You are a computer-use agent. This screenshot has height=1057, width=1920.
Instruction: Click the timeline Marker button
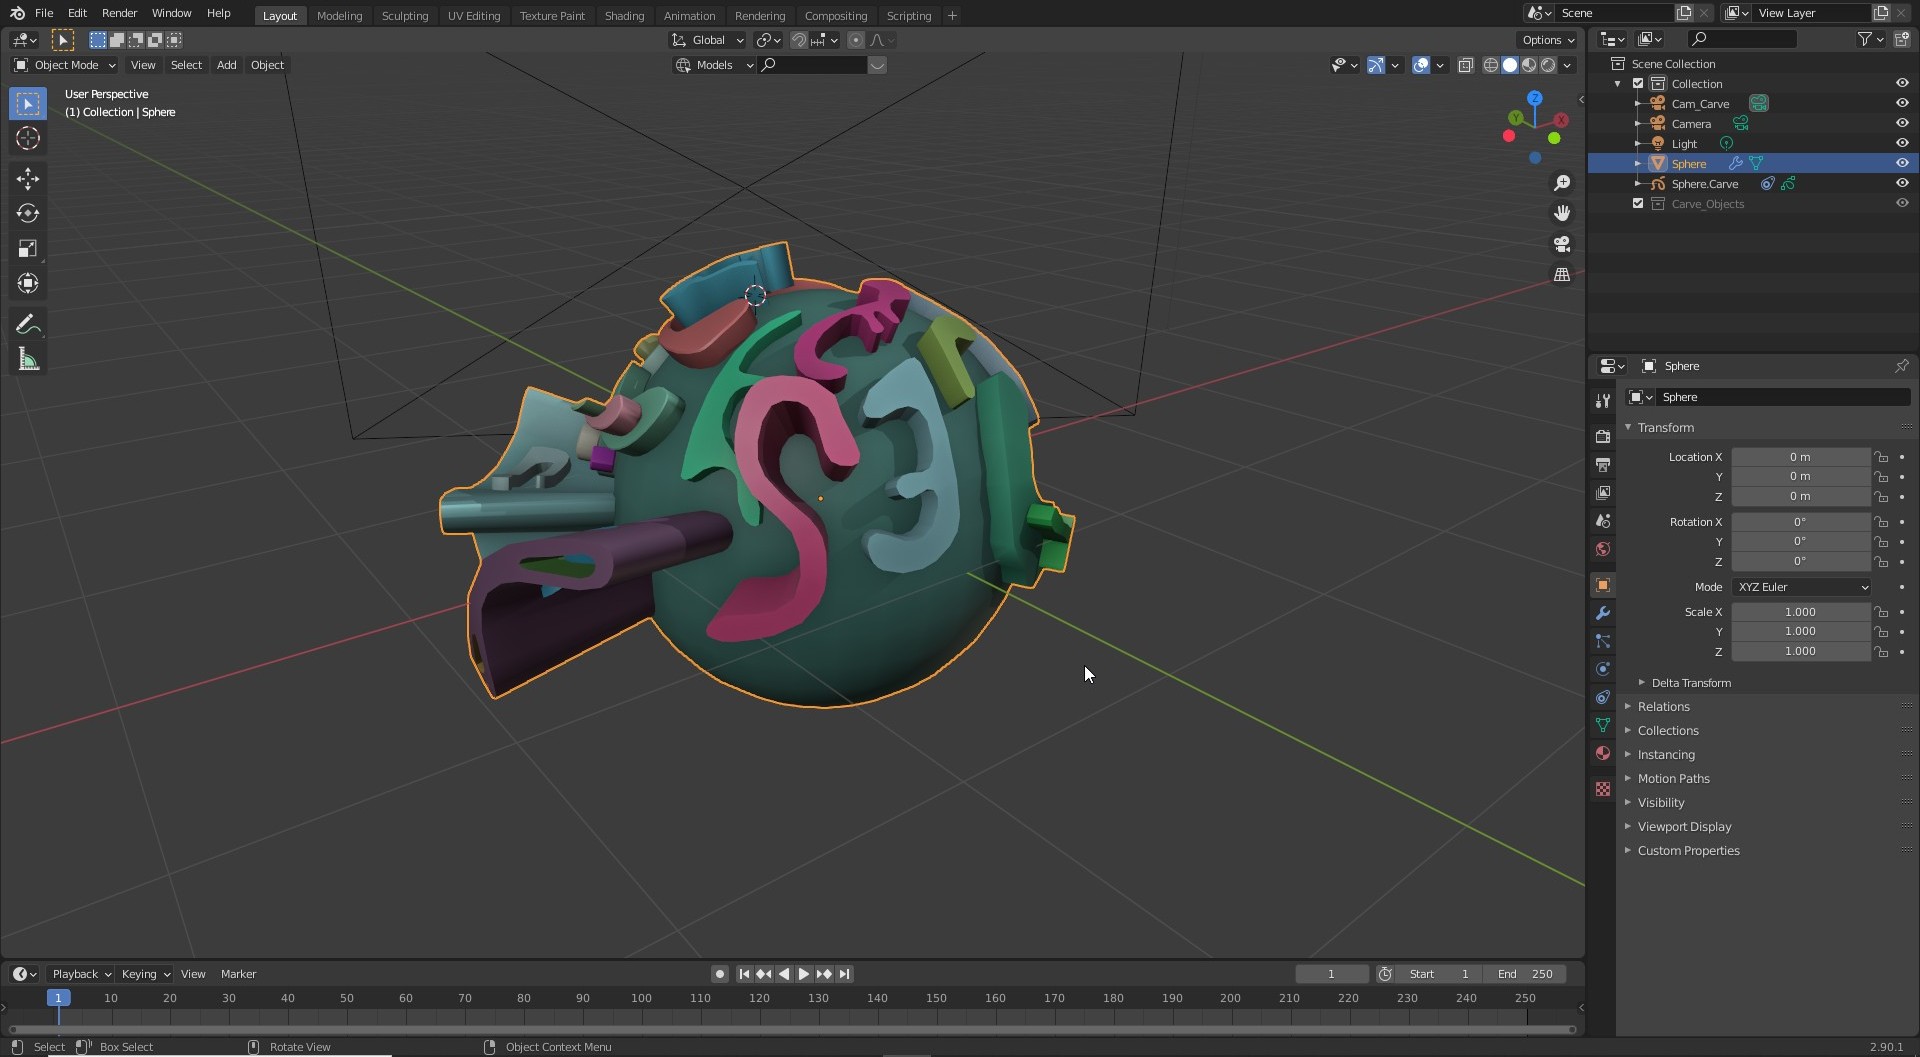click(238, 974)
